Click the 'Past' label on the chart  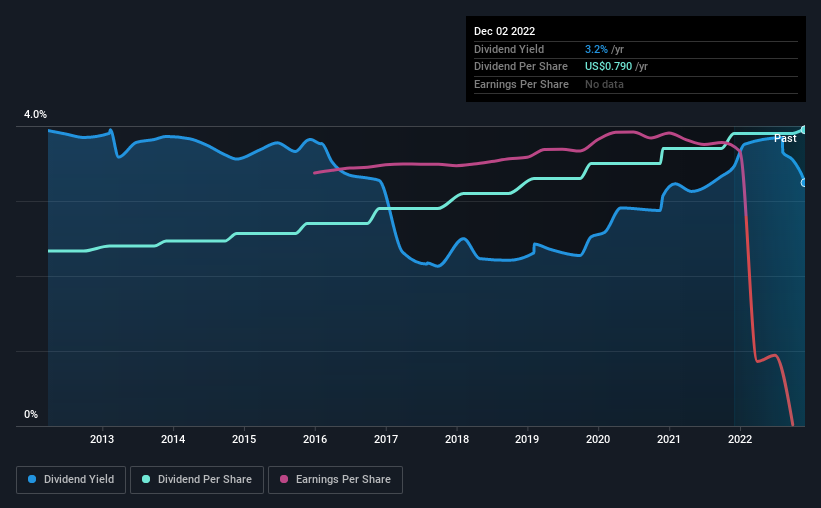point(785,138)
